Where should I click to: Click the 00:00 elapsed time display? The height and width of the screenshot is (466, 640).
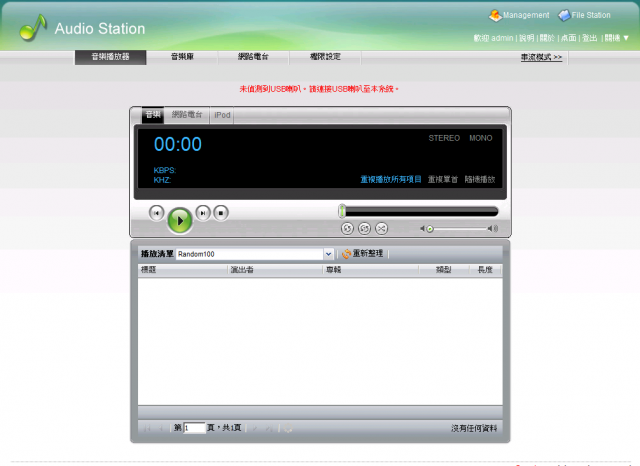[178, 144]
